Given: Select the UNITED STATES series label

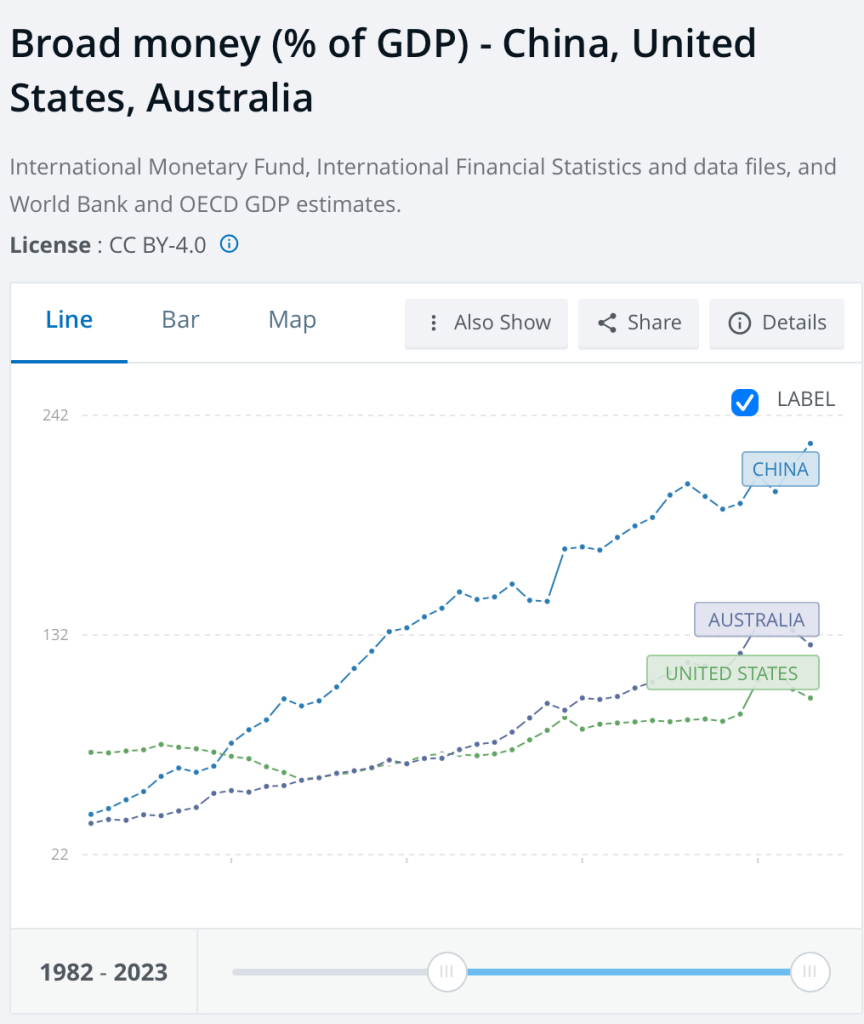Looking at the screenshot, I should point(732,673).
